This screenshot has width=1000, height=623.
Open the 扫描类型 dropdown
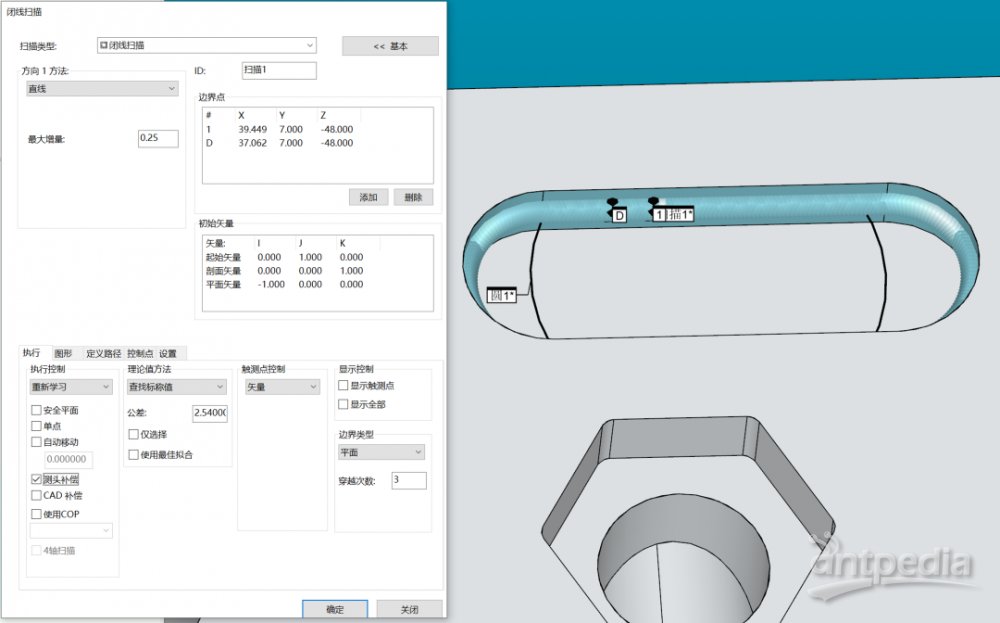point(207,45)
